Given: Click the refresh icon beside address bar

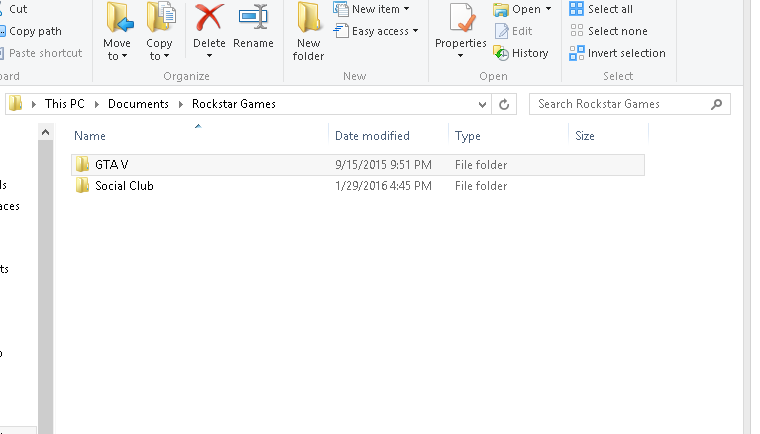Looking at the screenshot, I should pos(504,104).
